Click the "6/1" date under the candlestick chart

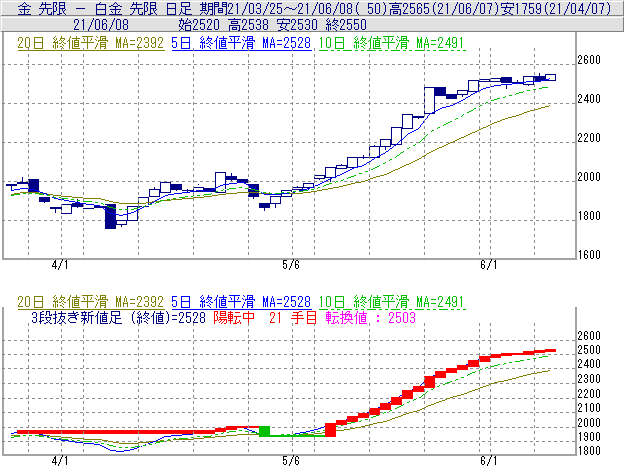[x=489, y=265]
